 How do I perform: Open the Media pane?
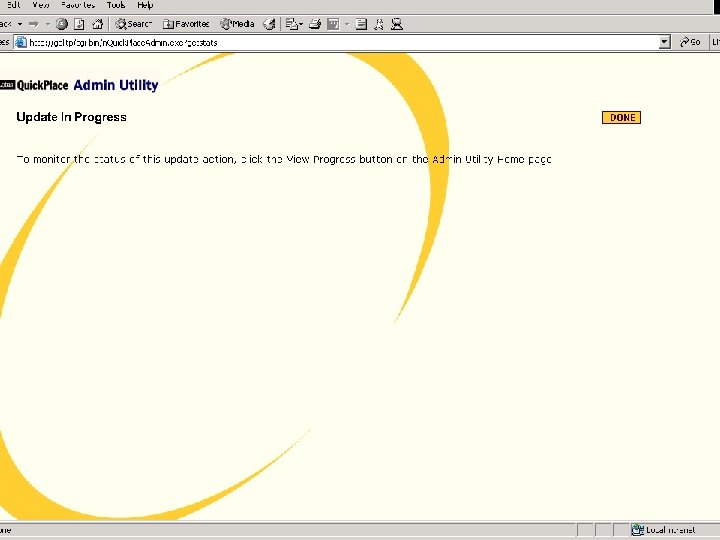pos(237,24)
